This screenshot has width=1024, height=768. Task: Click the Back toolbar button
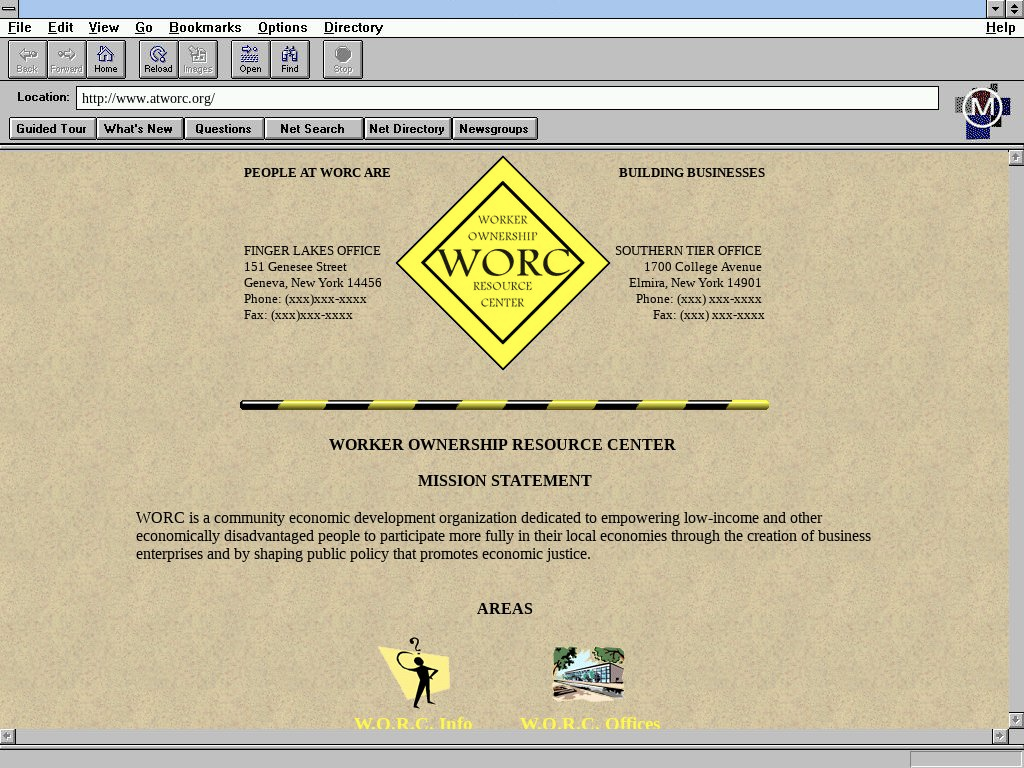click(27, 59)
